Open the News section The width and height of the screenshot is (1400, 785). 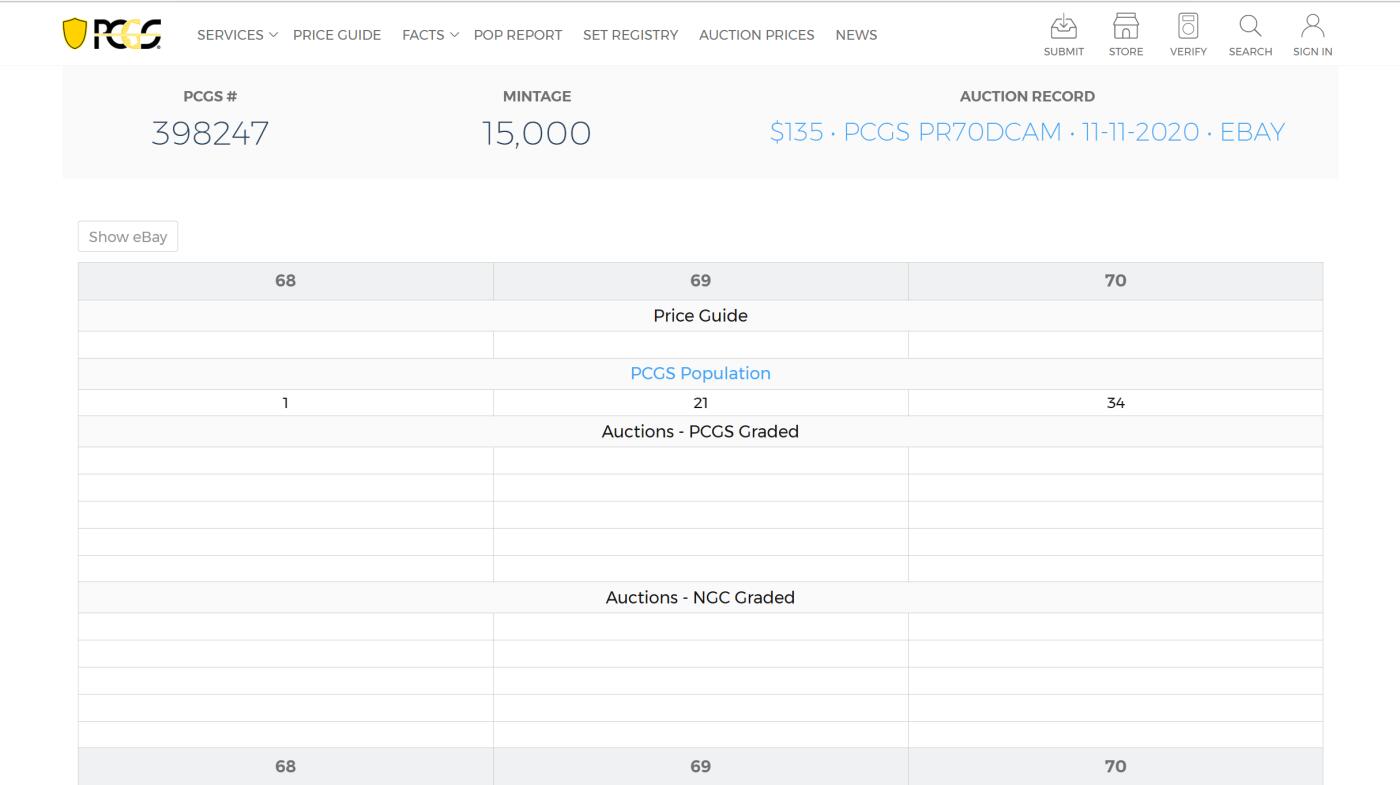coord(856,35)
